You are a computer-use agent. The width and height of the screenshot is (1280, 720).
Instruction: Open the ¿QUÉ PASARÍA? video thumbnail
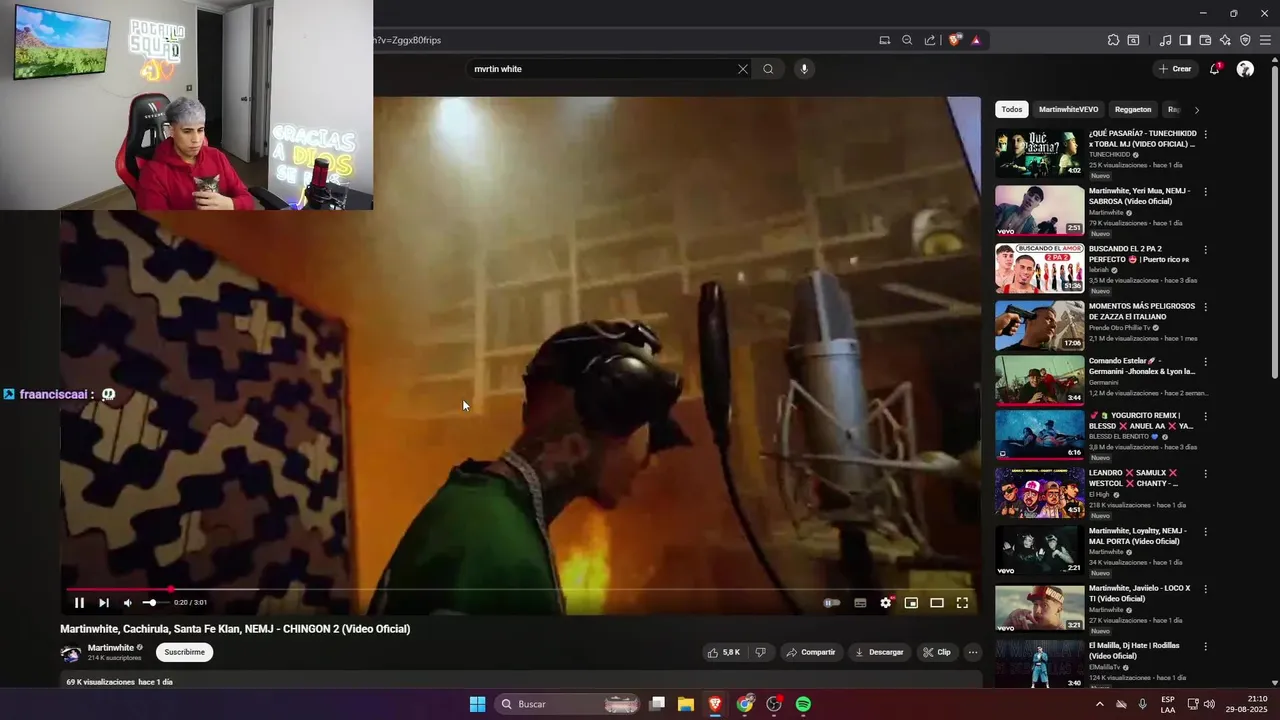click(1039, 153)
